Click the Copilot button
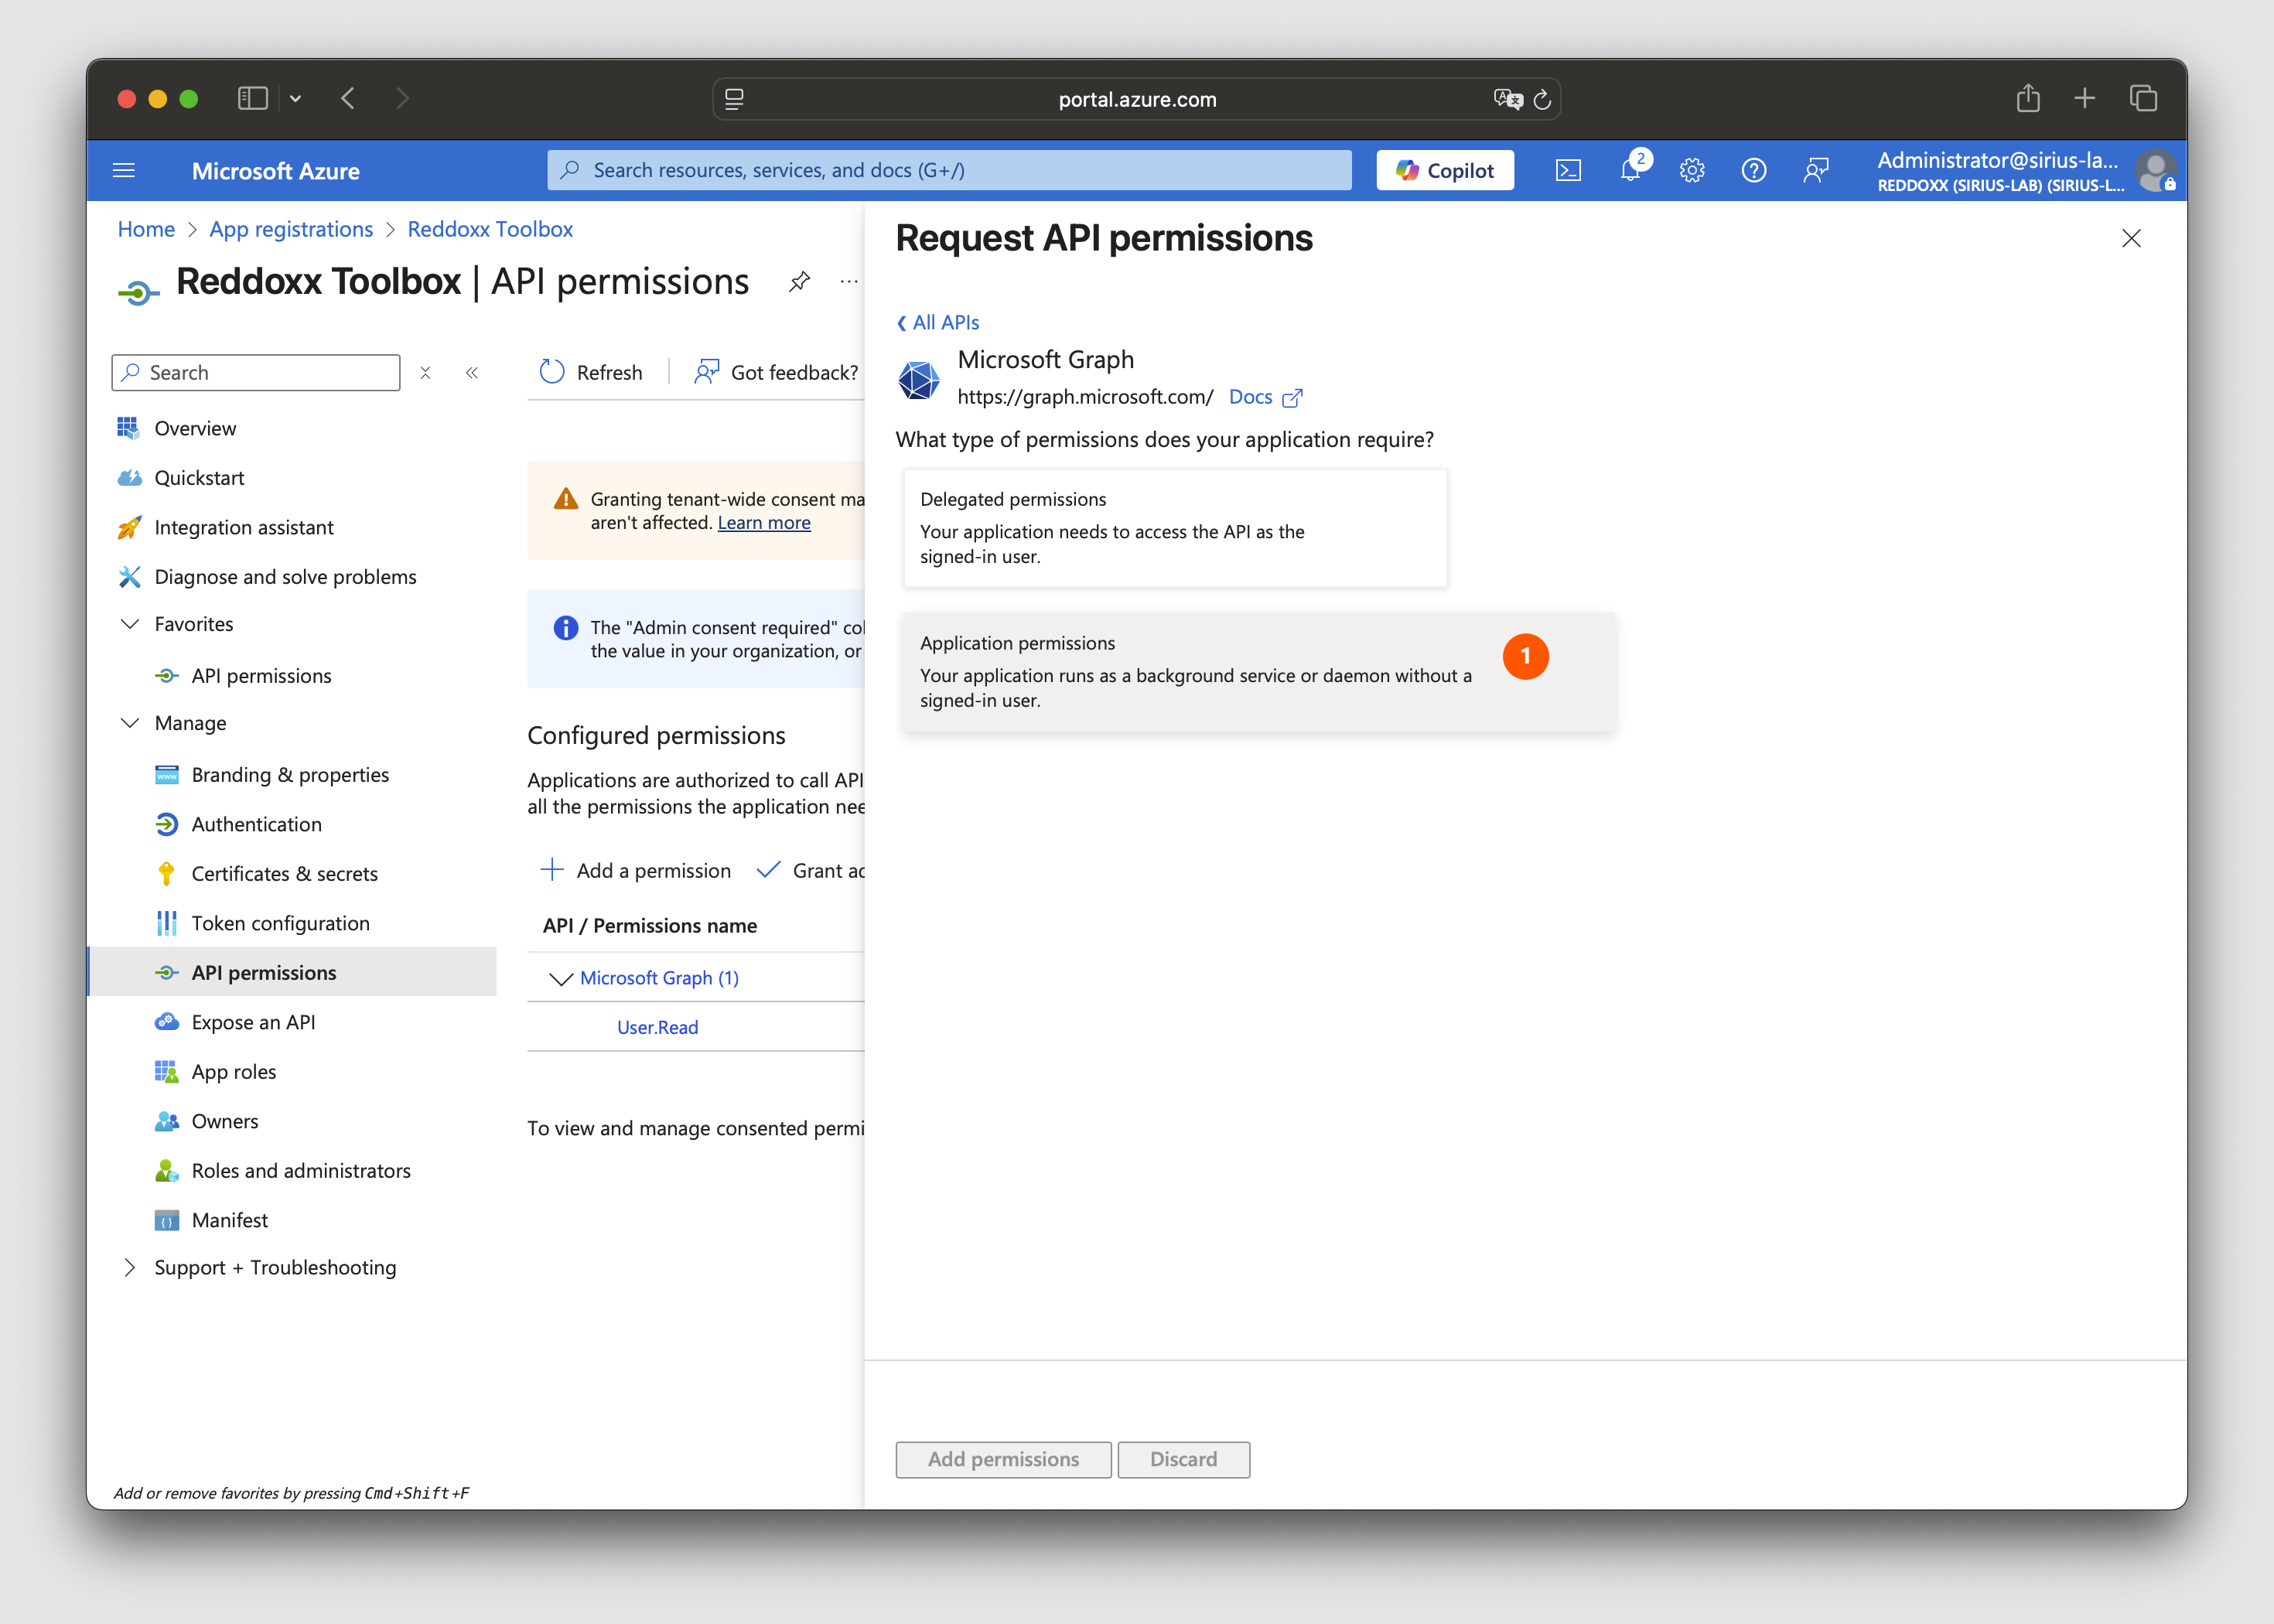The image size is (2274, 1624). click(x=1445, y=170)
